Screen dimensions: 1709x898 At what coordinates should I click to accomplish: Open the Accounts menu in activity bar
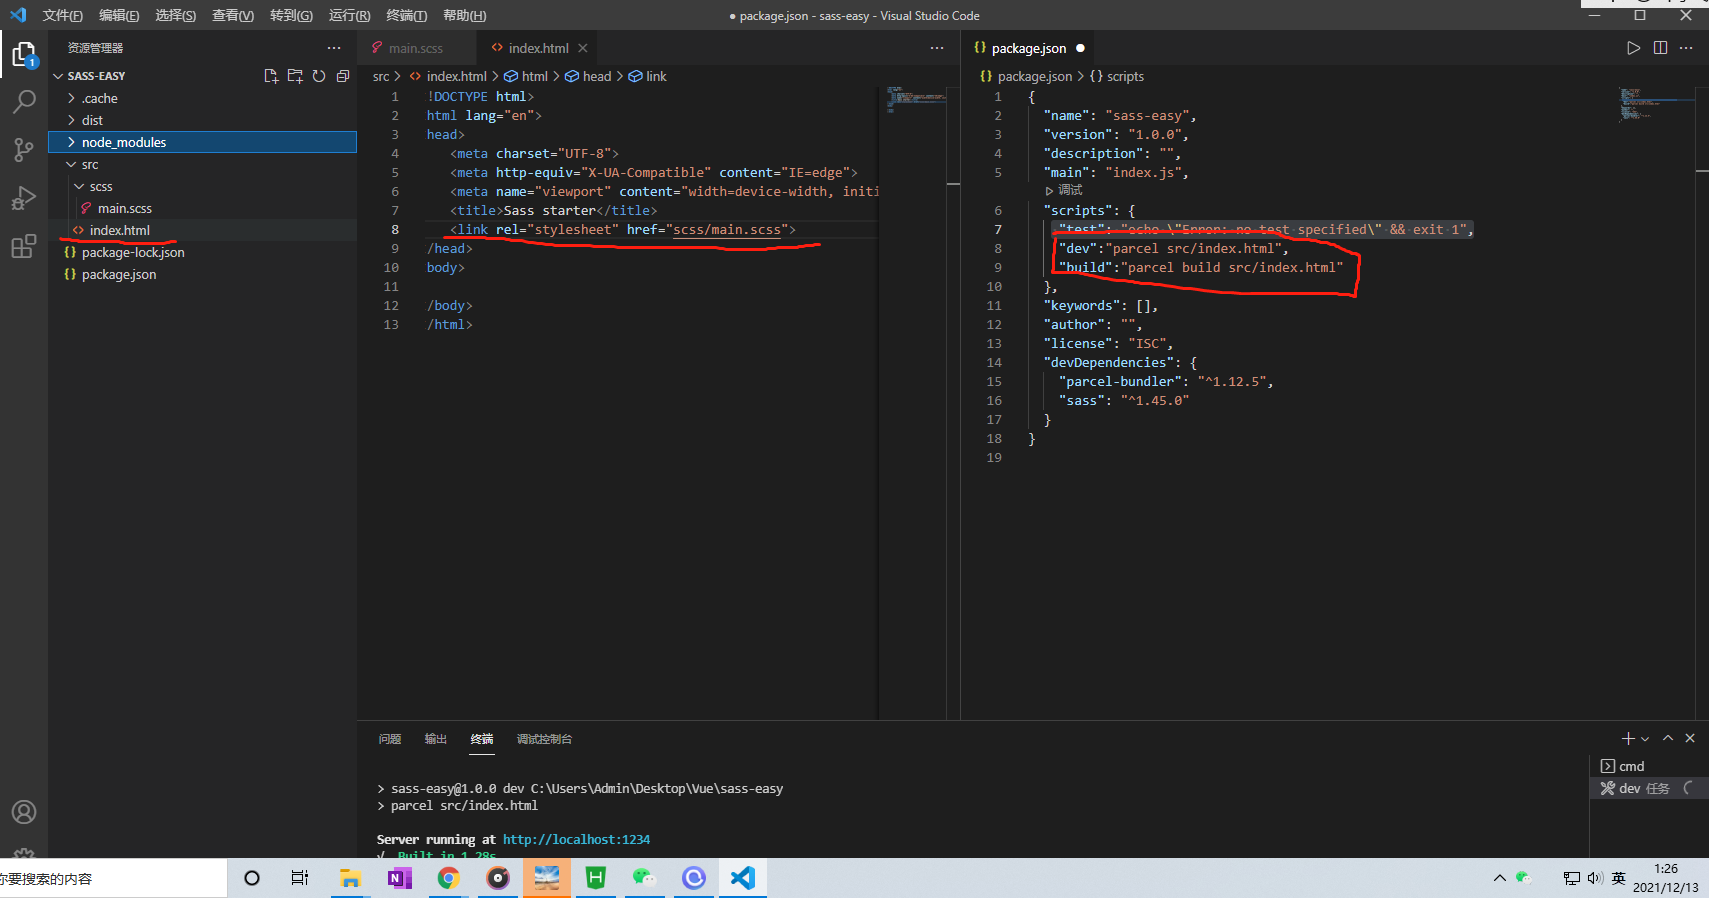pos(24,812)
